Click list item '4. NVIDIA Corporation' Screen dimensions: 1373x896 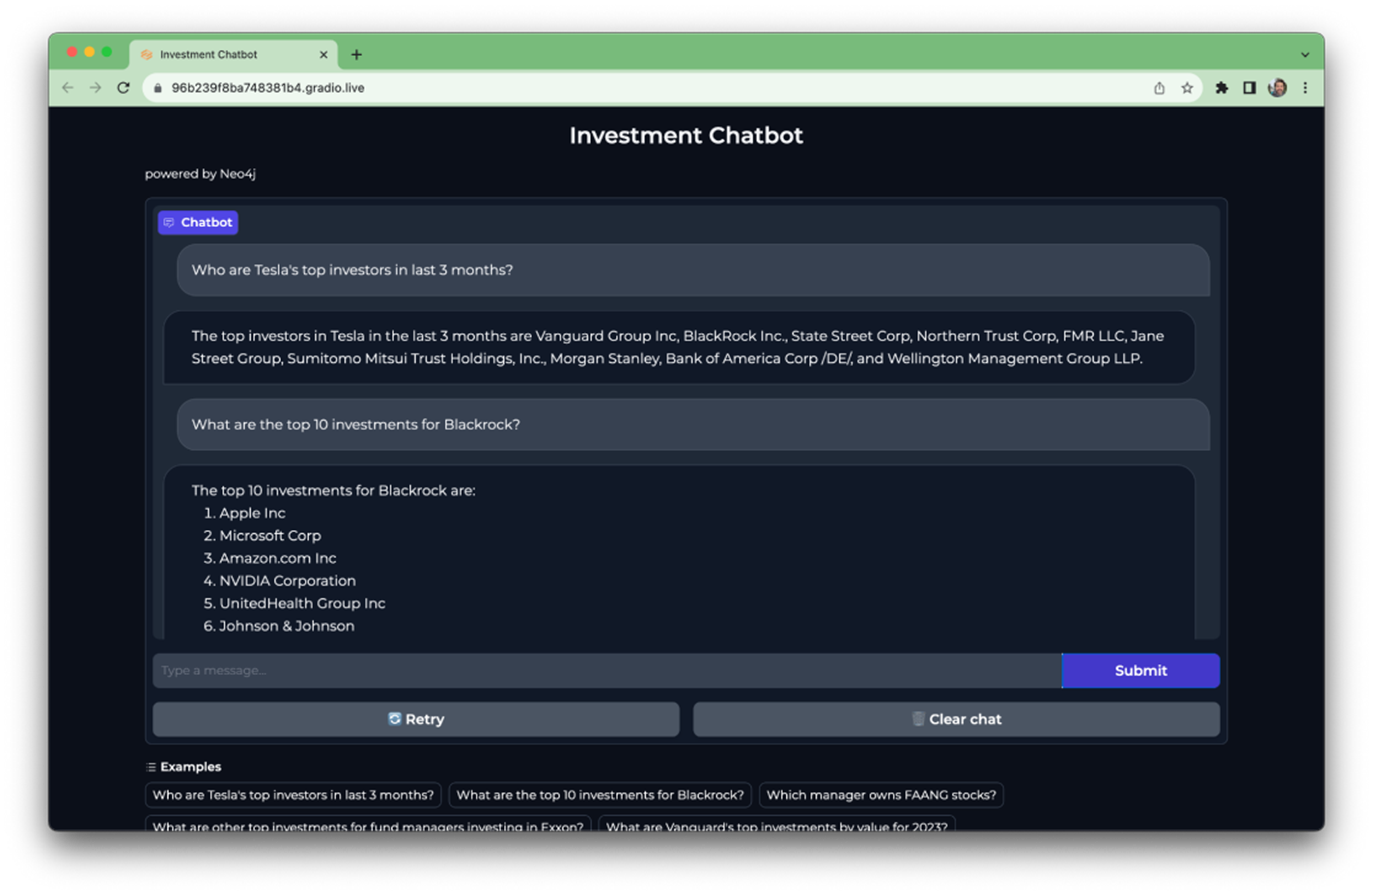[279, 581]
